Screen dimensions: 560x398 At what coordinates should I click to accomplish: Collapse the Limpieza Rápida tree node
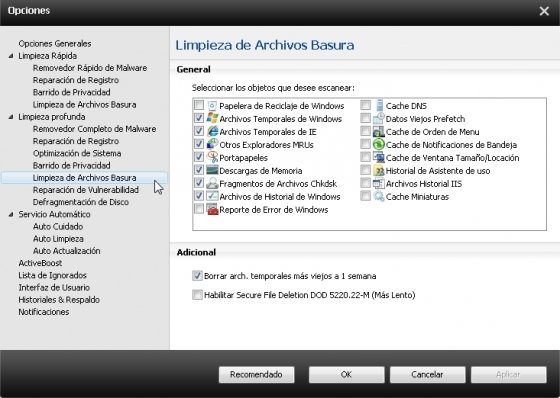click(11, 56)
